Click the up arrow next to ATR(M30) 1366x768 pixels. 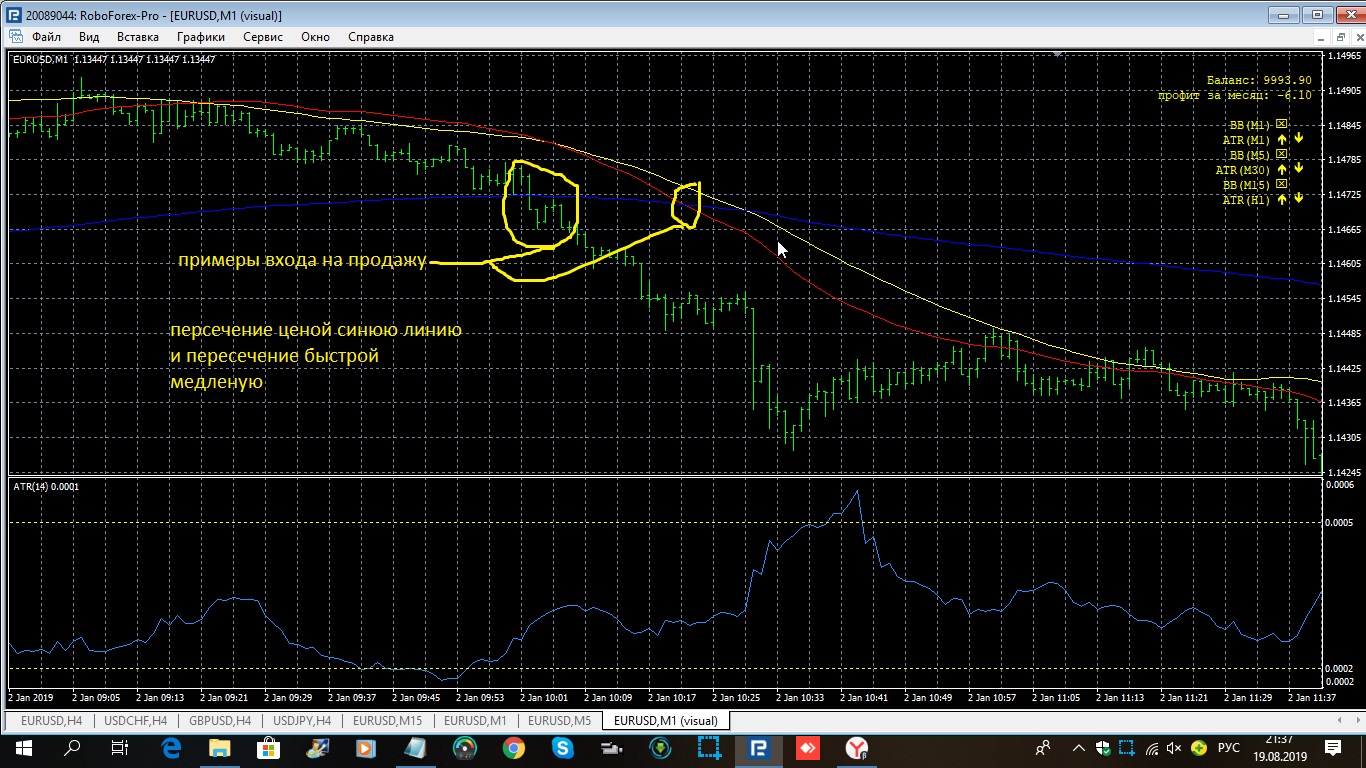(1282, 170)
